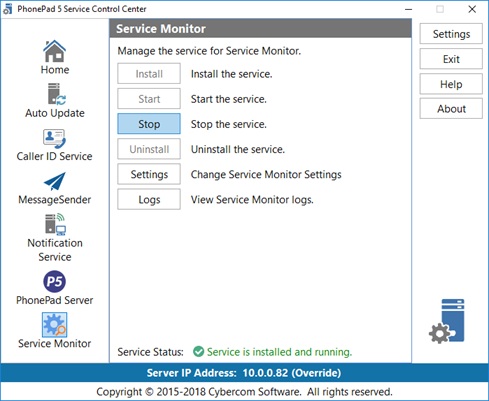
Task: Click 'Start the service.' description text
Action: [229, 99]
